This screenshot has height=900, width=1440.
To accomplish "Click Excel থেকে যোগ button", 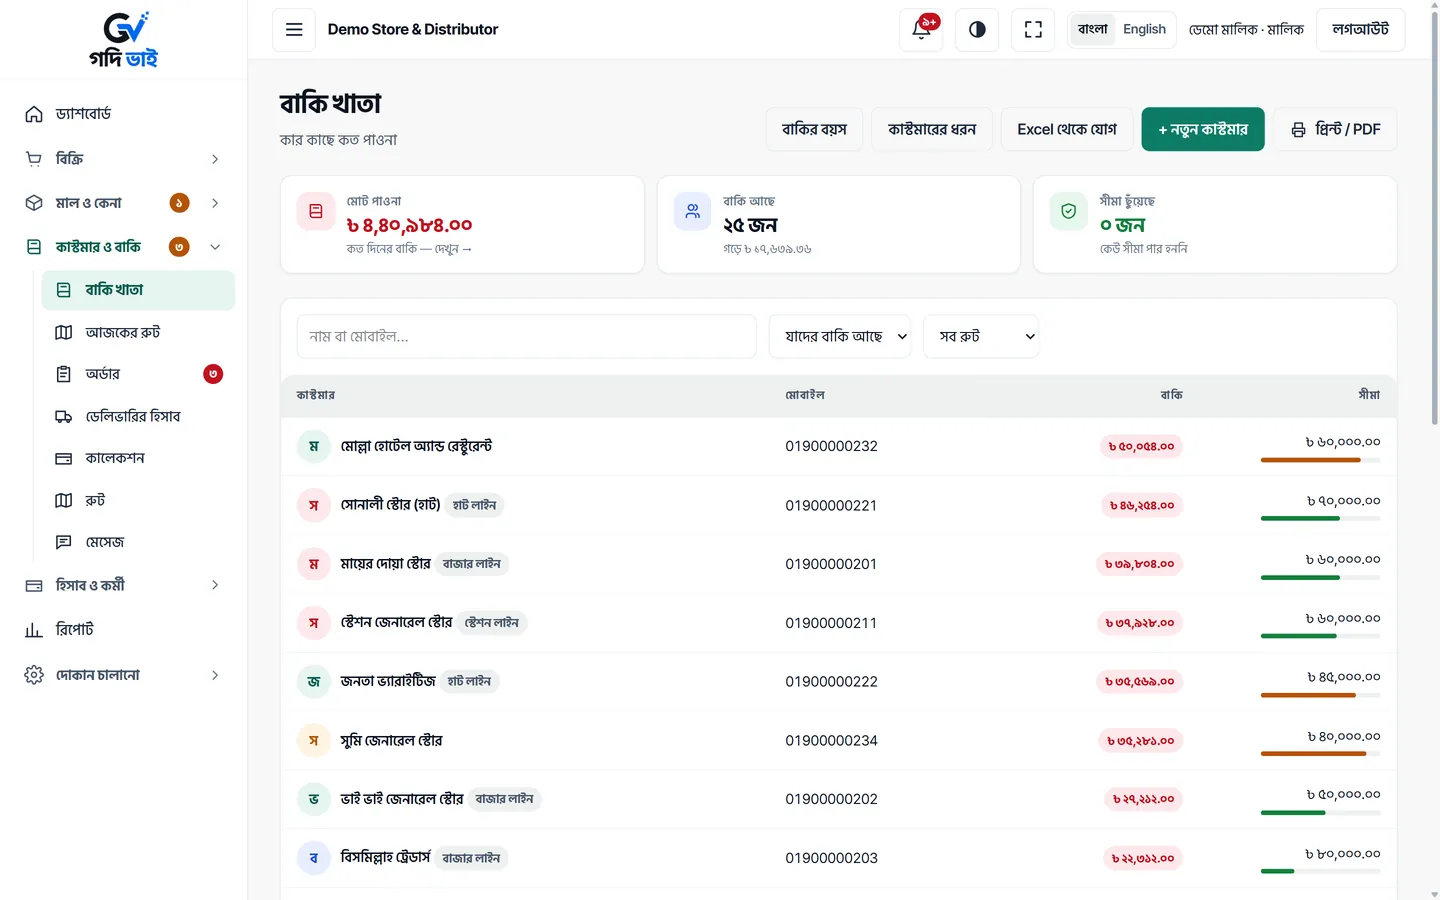I will pos(1067,129).
